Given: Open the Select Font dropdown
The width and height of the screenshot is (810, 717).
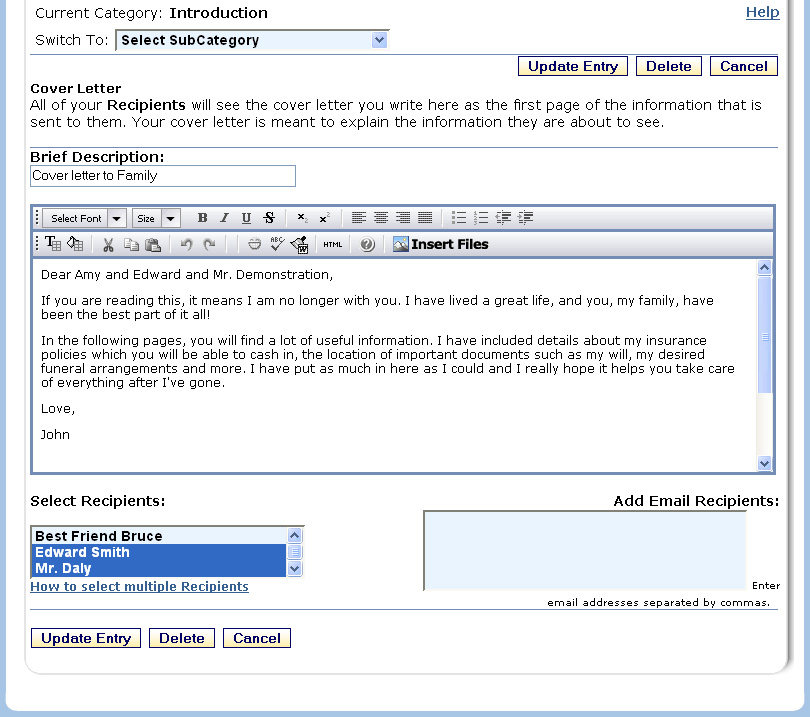Looking at the screenshot, I should pyautogui.click(x=85, y=219).
